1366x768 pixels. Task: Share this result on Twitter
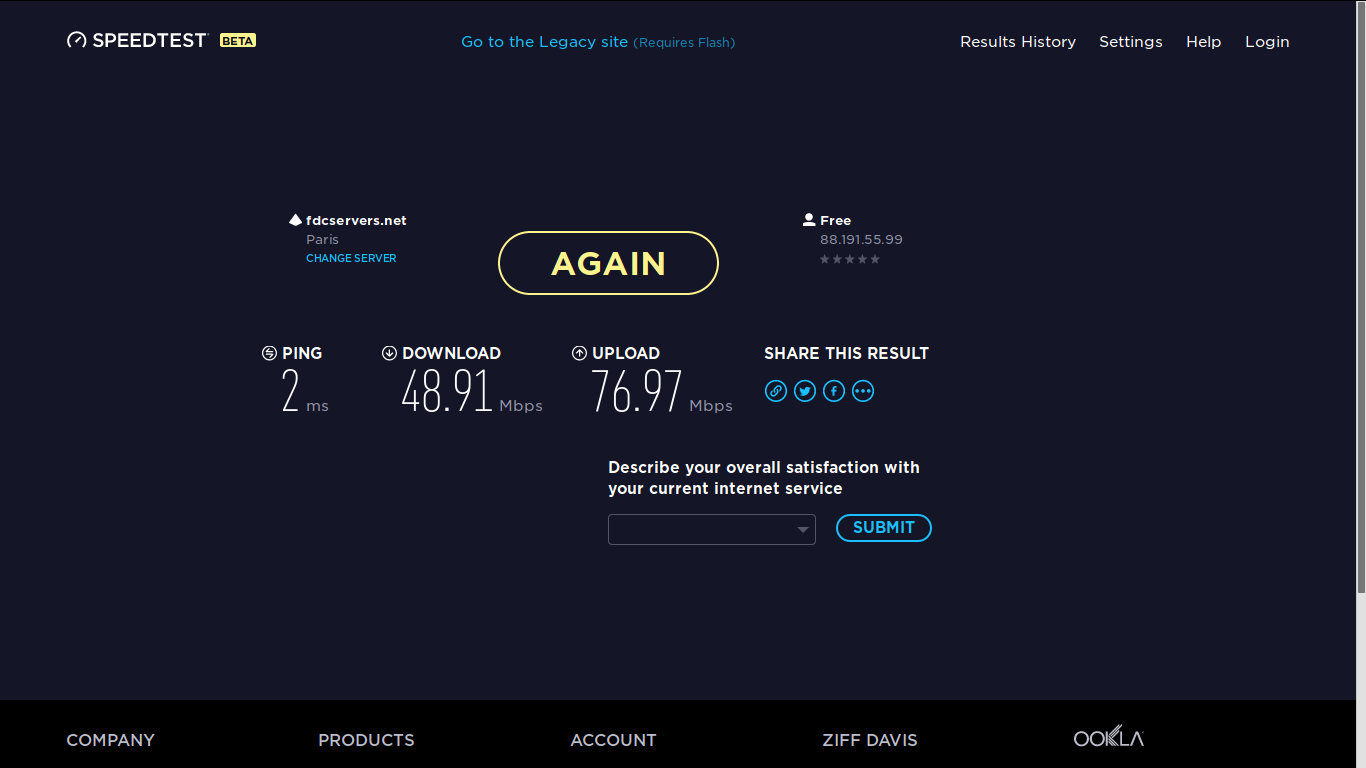805,391
